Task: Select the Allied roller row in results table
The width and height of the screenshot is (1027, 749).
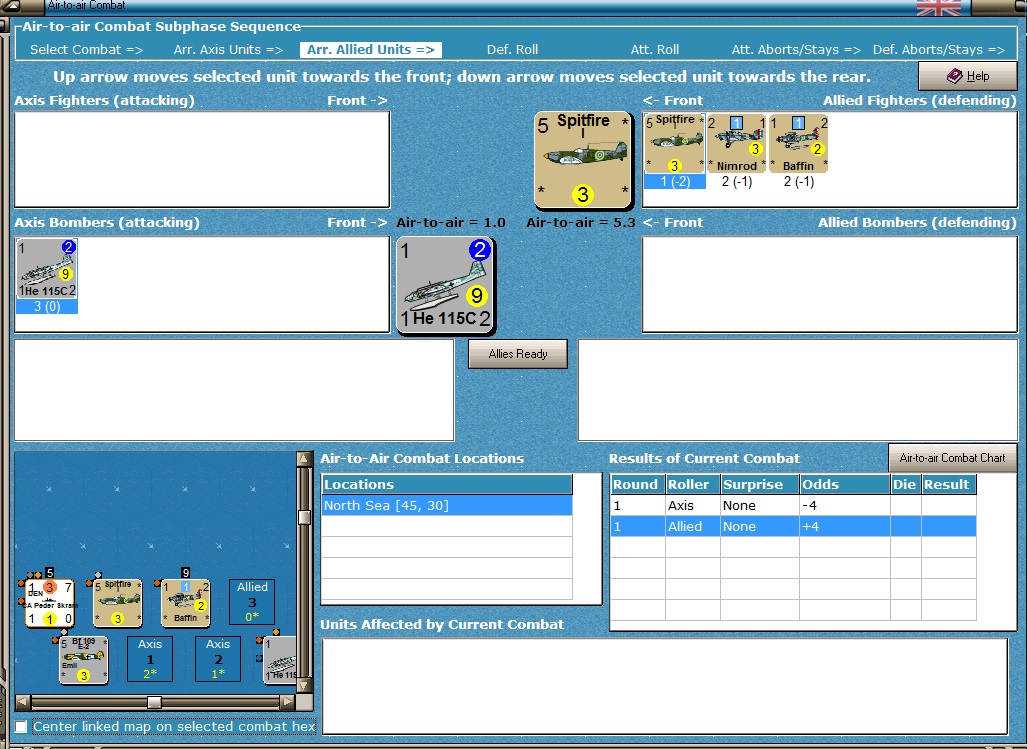Action: [793, 526]
